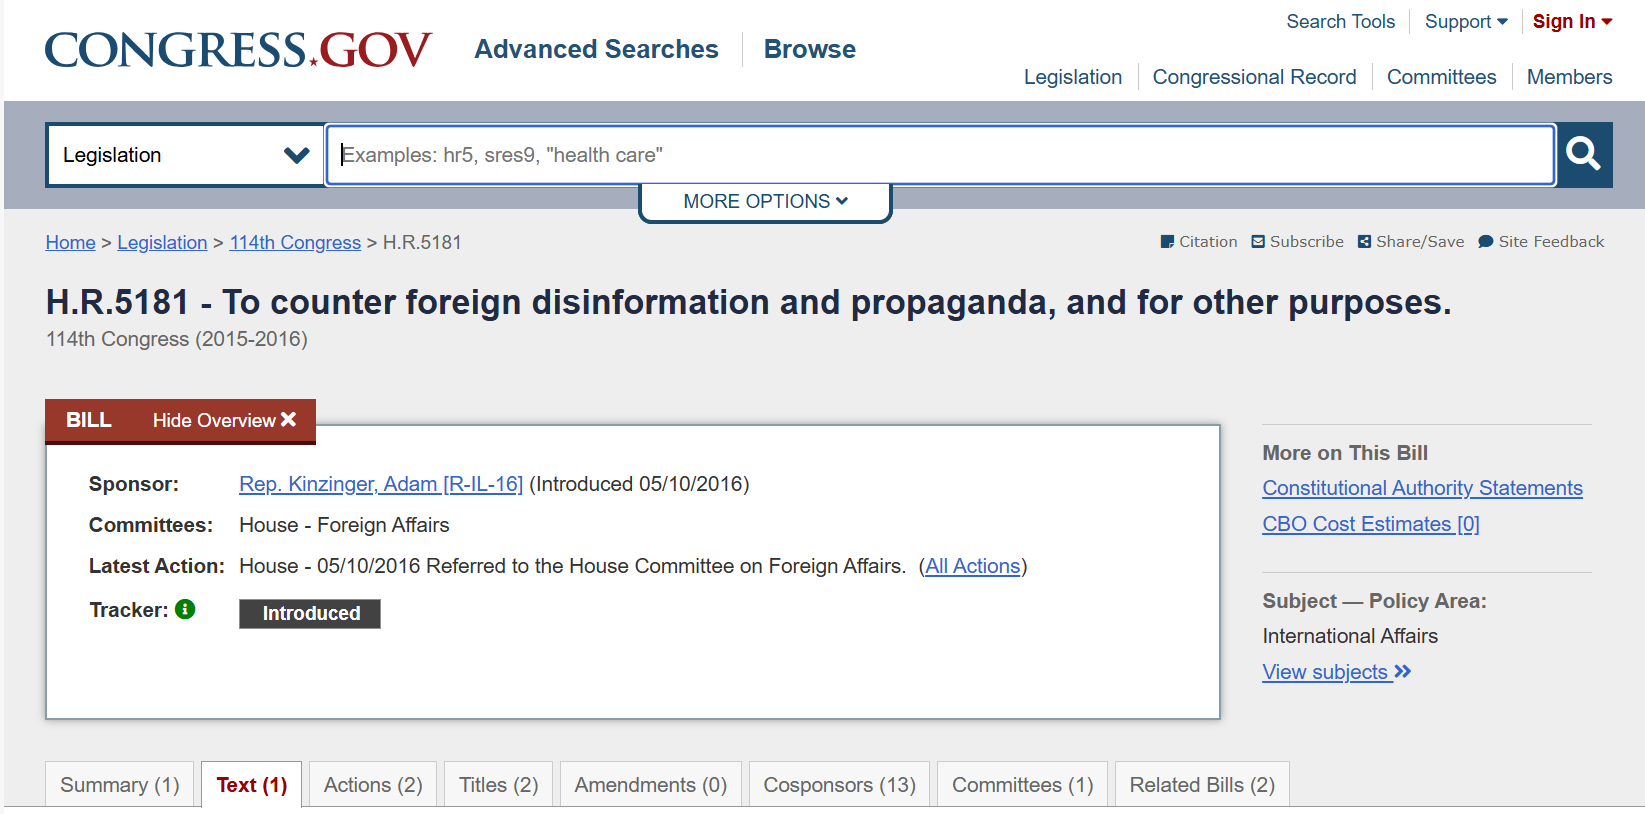Open the Browse menu item

pos(810,49)
